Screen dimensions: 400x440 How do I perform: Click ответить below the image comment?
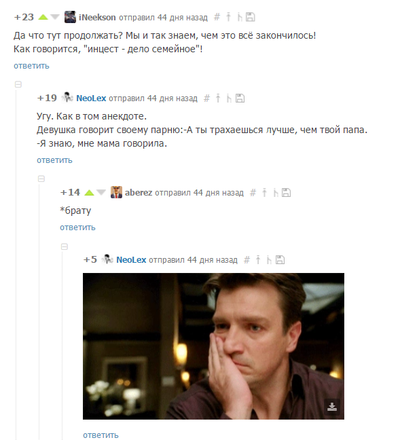[x=101, y=435]
